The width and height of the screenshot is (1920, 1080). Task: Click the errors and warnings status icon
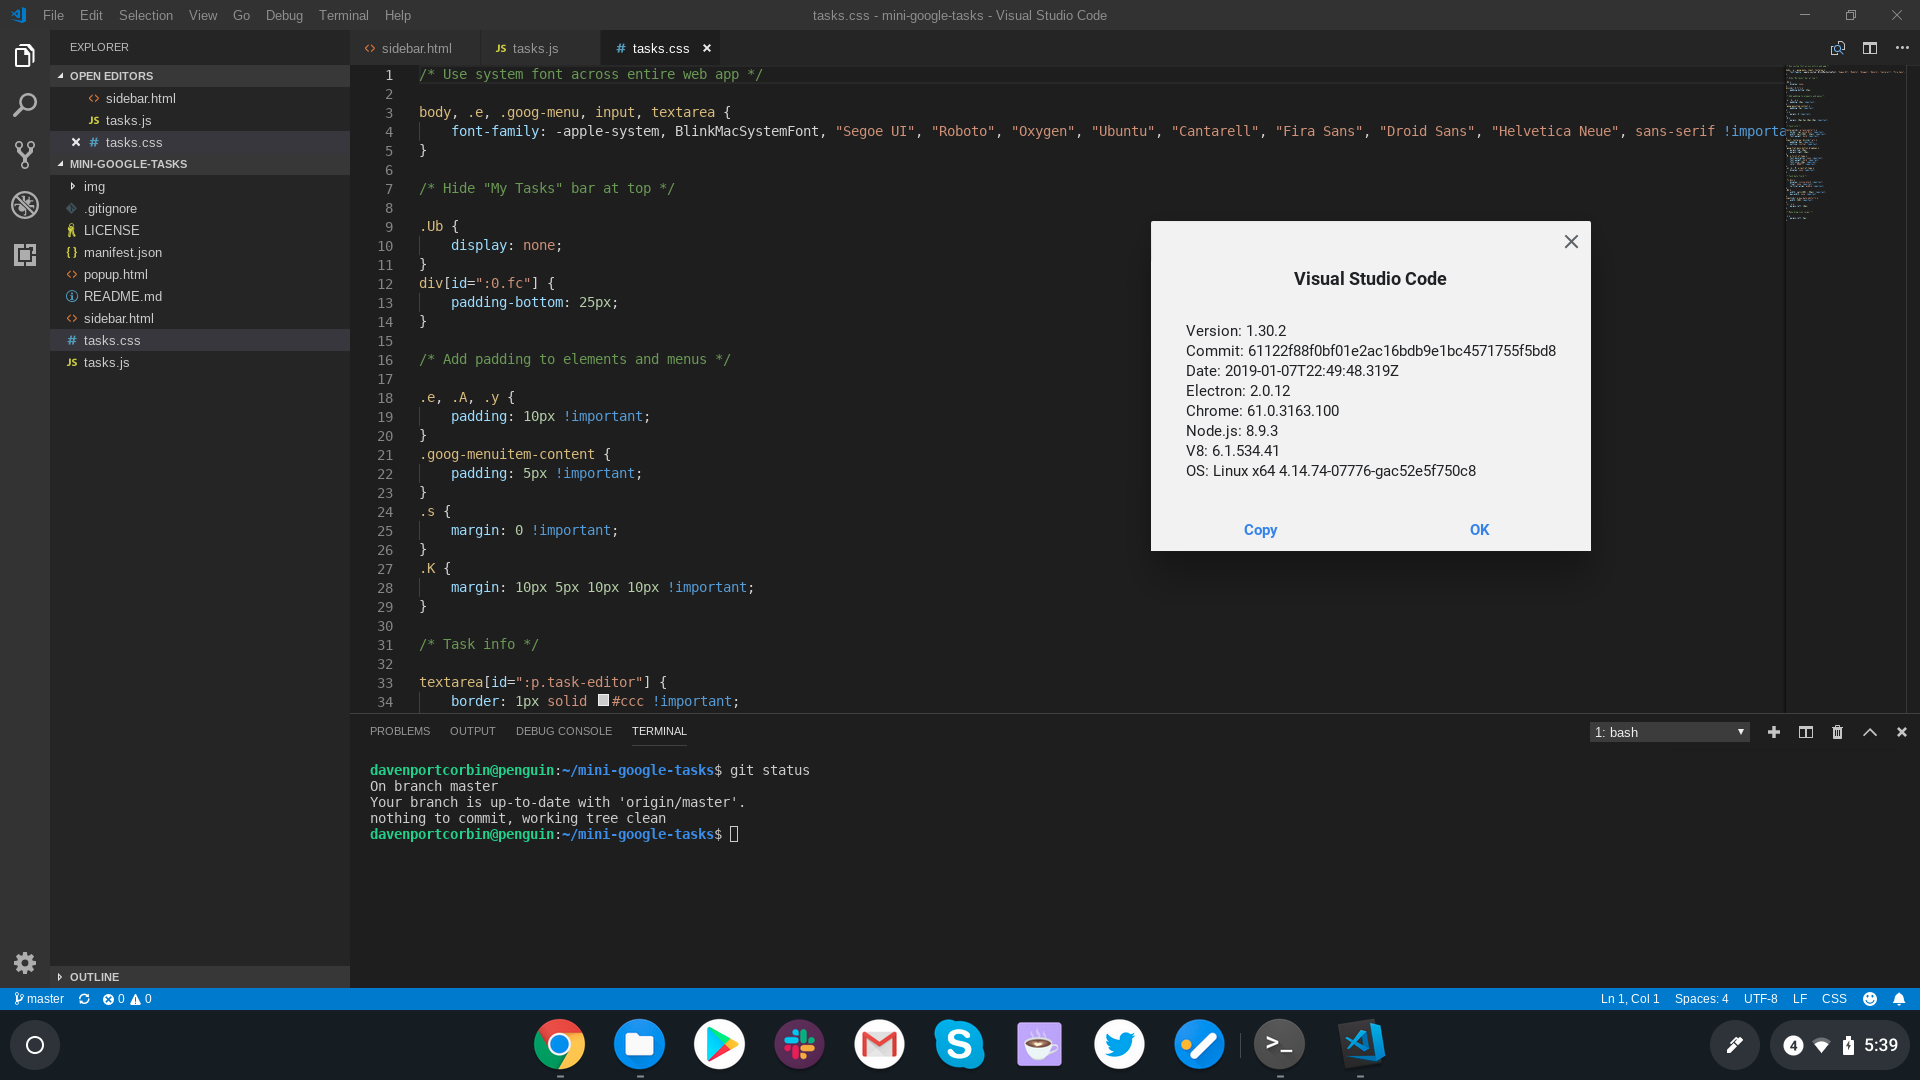[x=127, y=999]
